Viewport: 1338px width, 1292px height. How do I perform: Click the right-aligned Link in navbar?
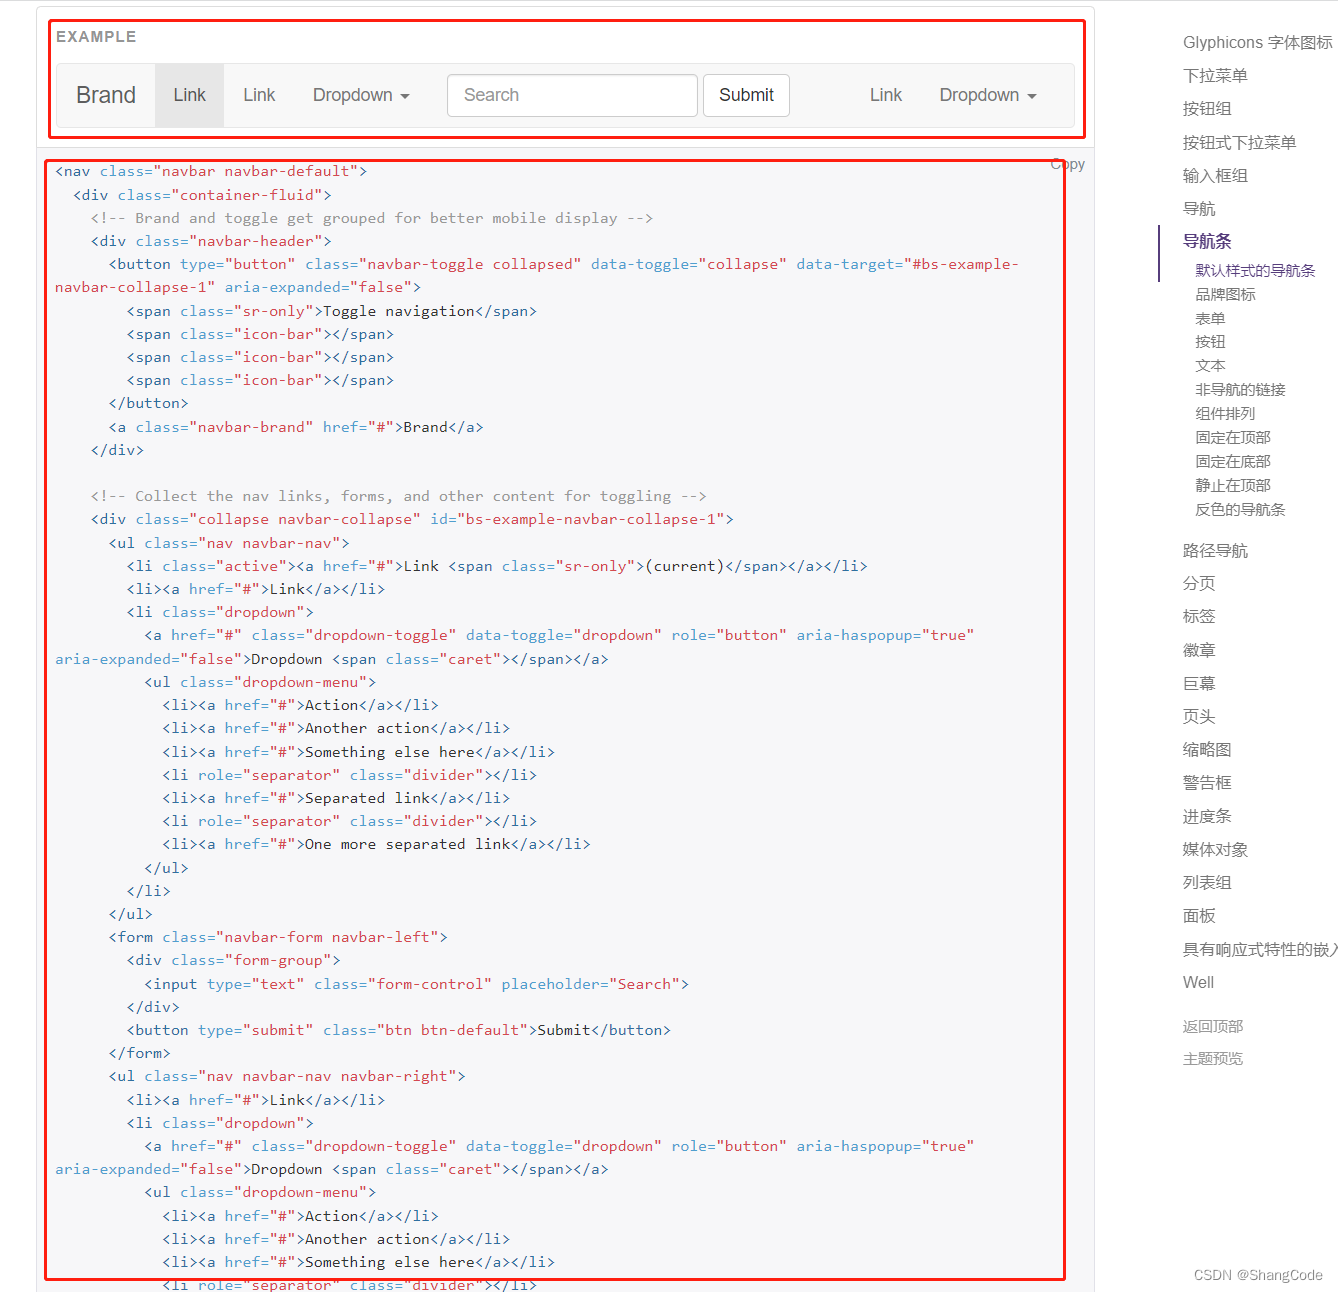tap(885, 95)
